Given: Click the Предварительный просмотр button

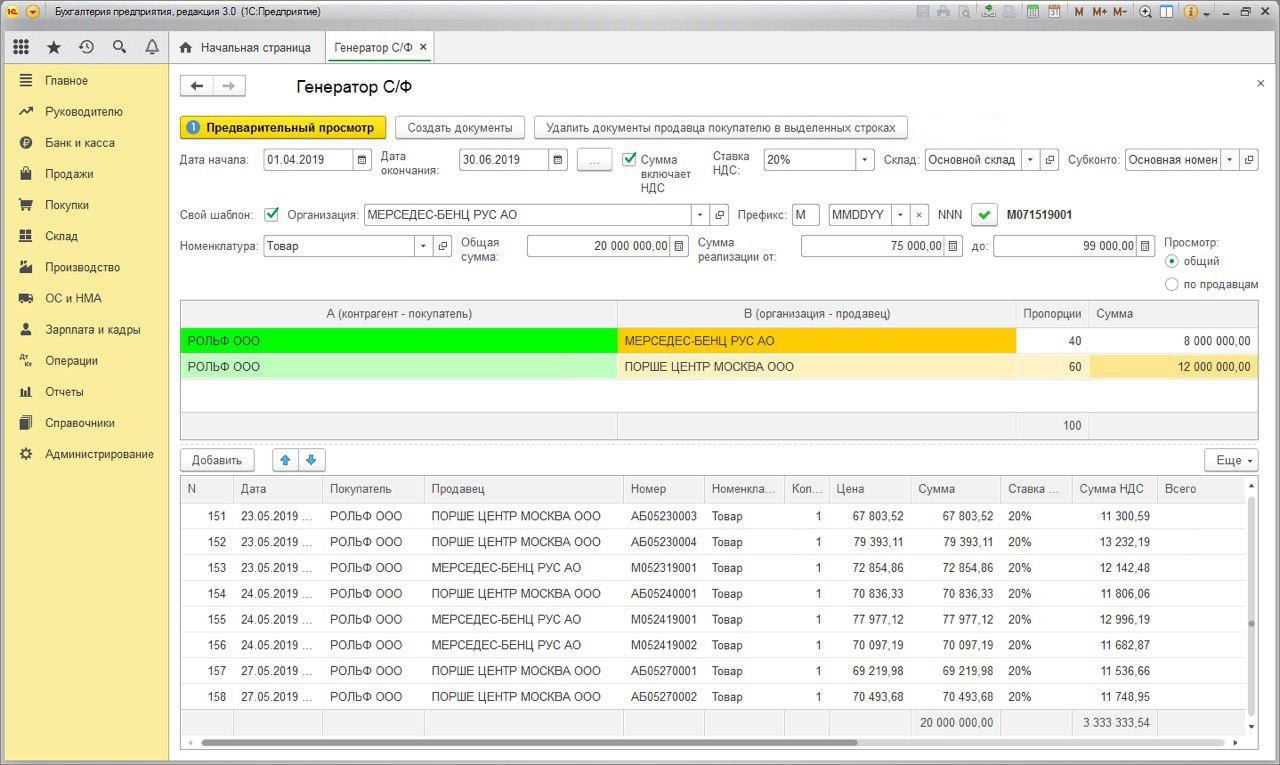Looking at the screenshot, I should click(x=283, y=128).
